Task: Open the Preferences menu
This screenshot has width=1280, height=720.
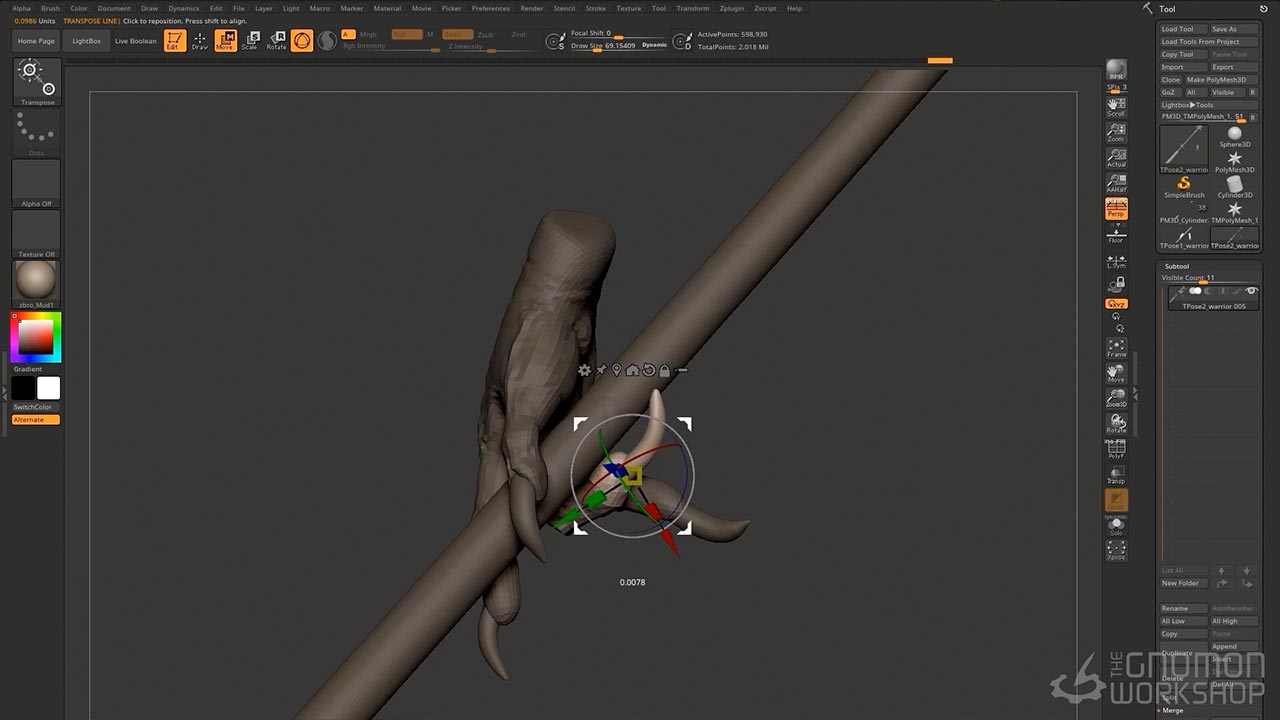Action: tap(490, 8)
